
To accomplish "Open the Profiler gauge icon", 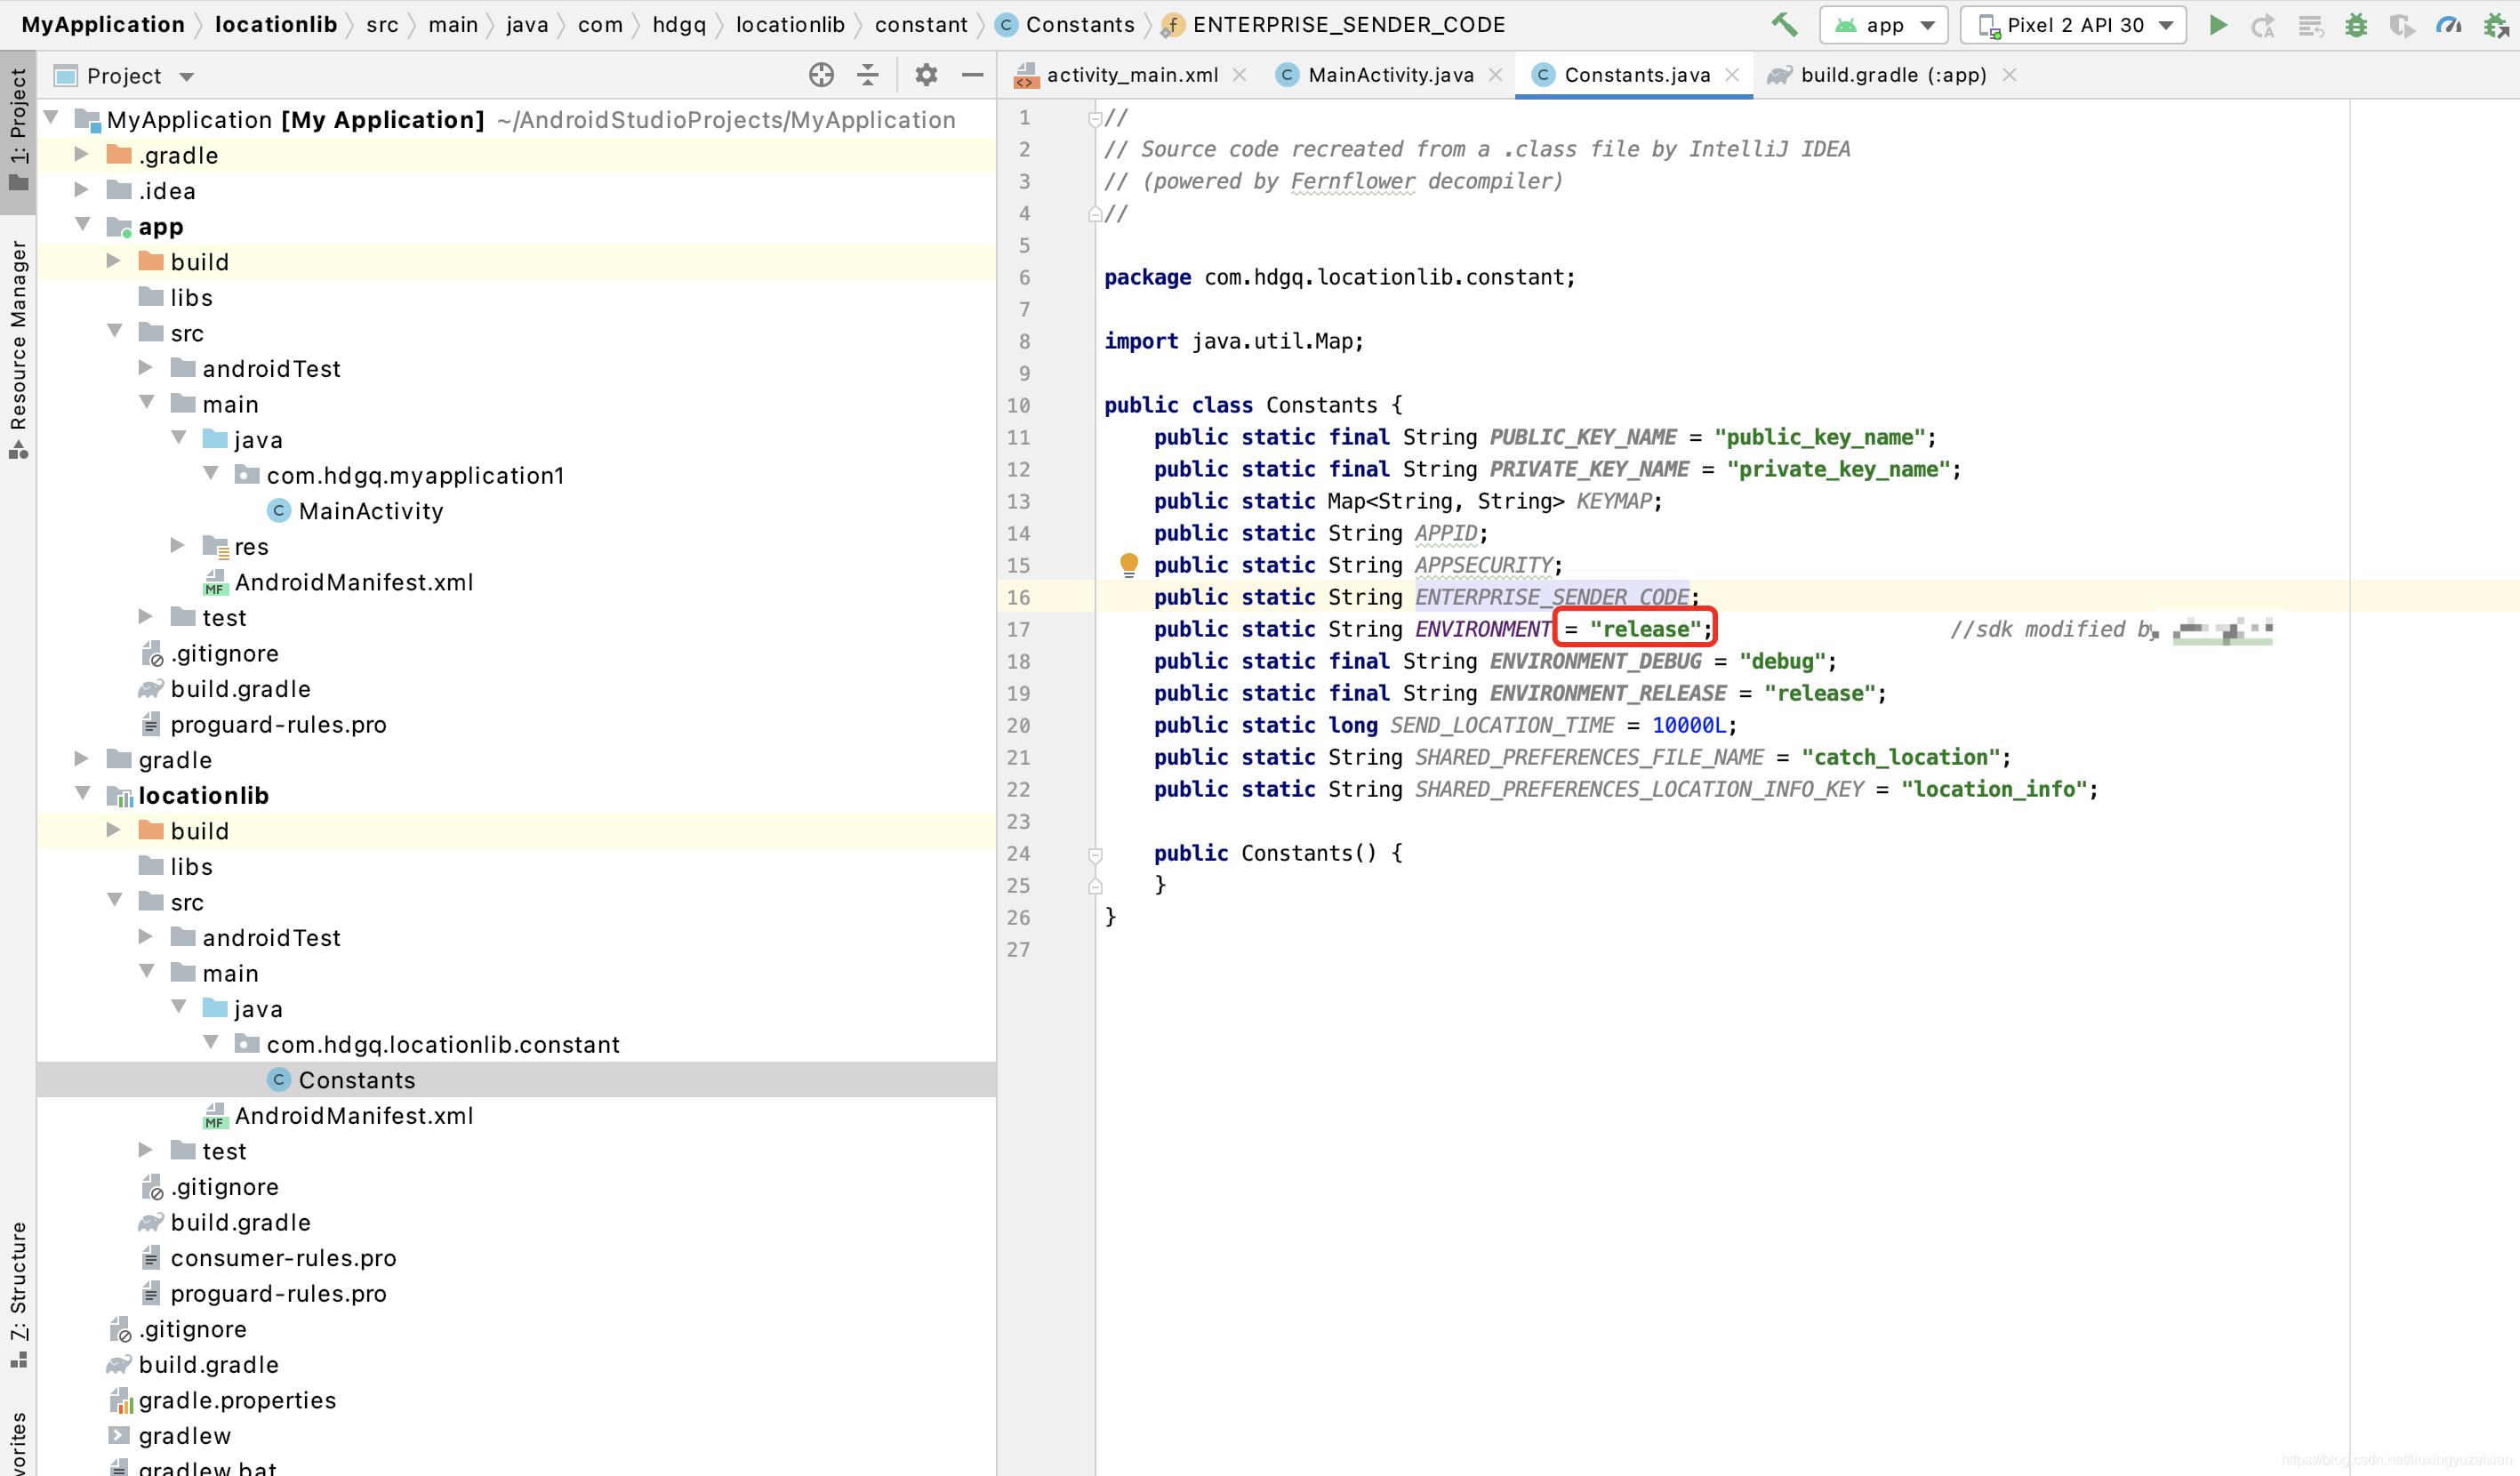I will pyautogui.click(x=2449, y=25).
